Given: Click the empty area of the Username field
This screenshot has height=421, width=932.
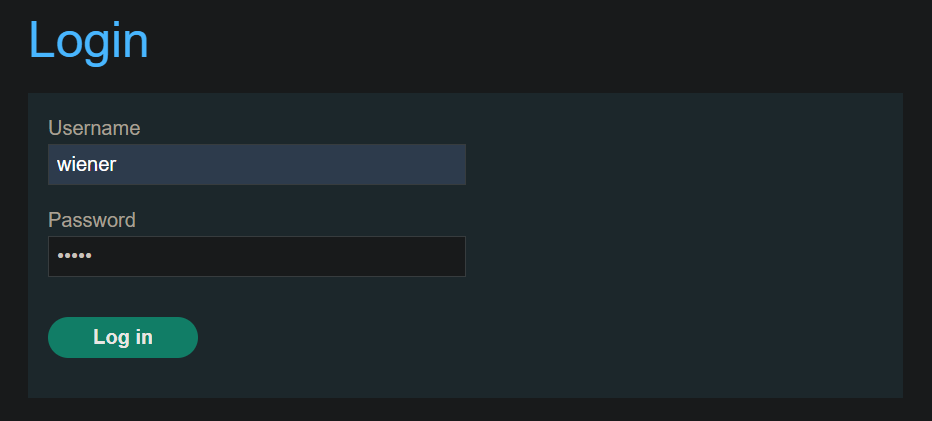Looking at the screenshot, I should pos(291,165).
